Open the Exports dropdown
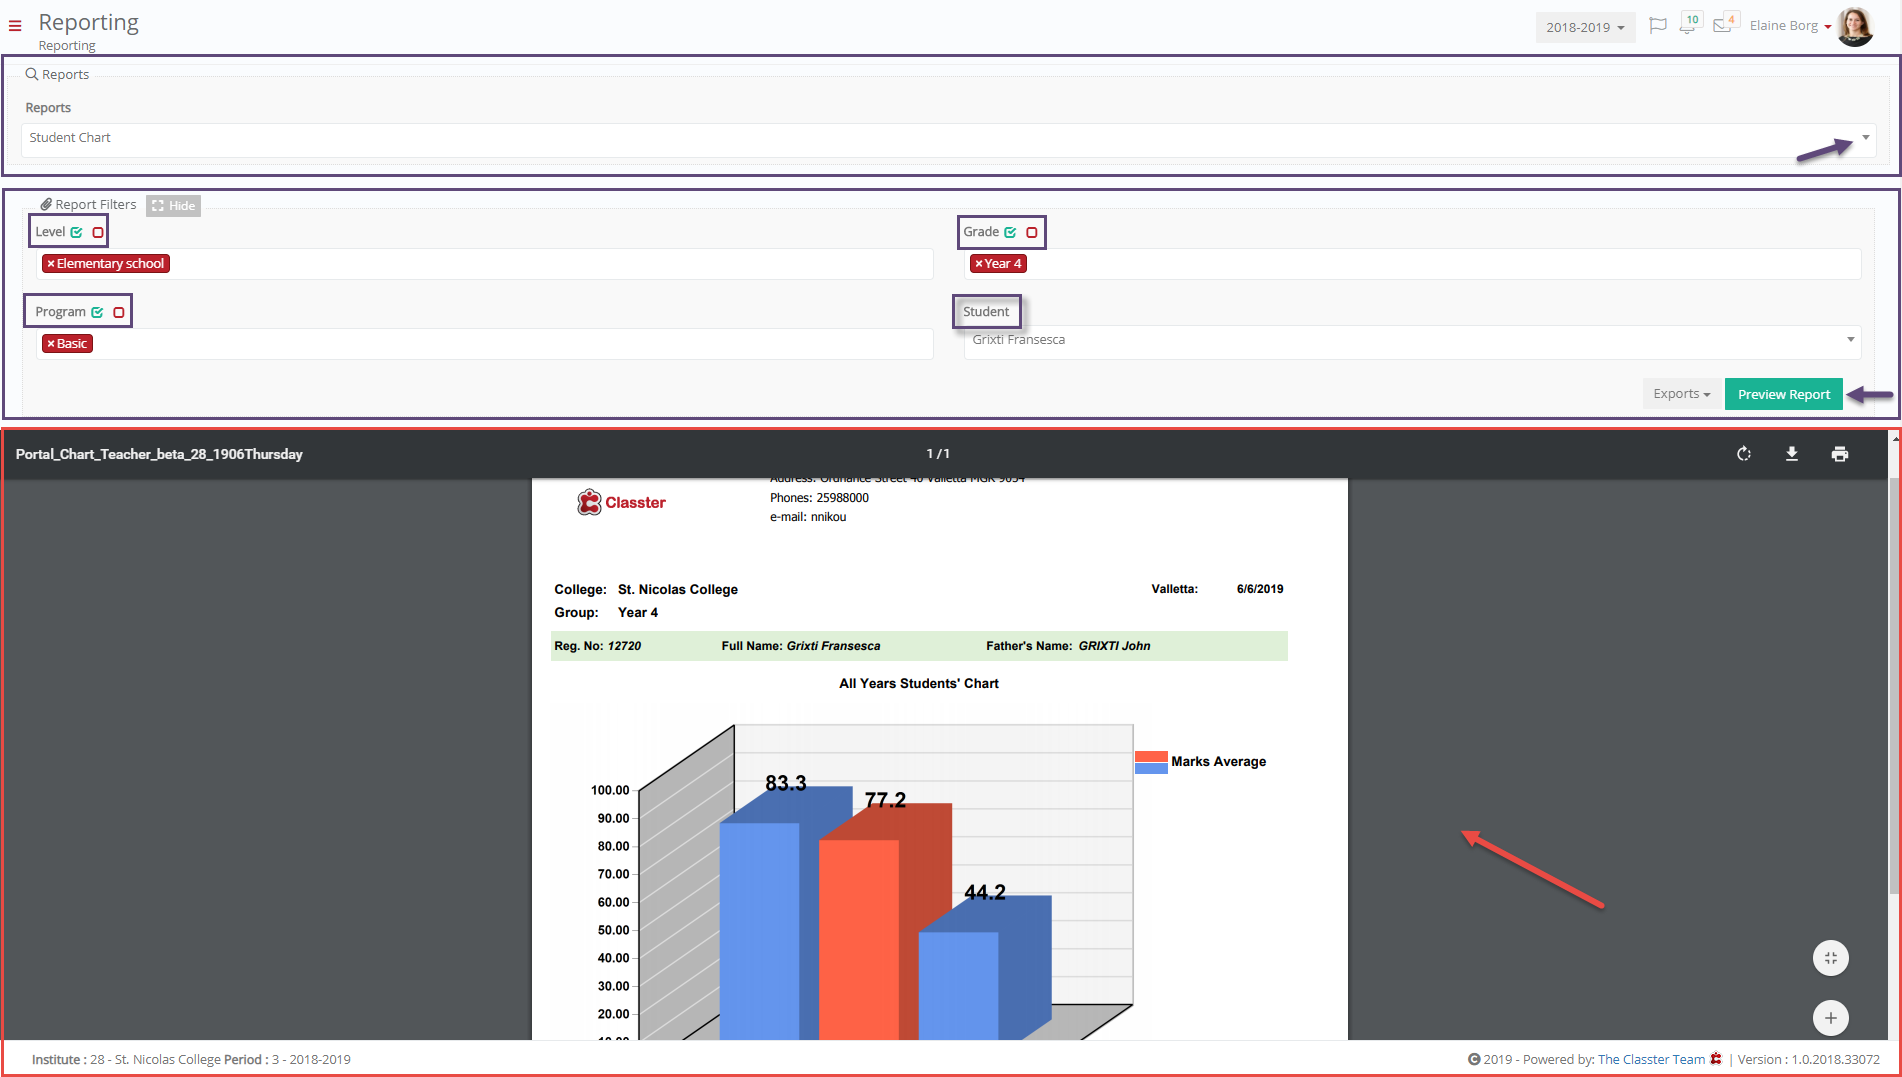The image size is (1902, 1077). click(1682, 394)
